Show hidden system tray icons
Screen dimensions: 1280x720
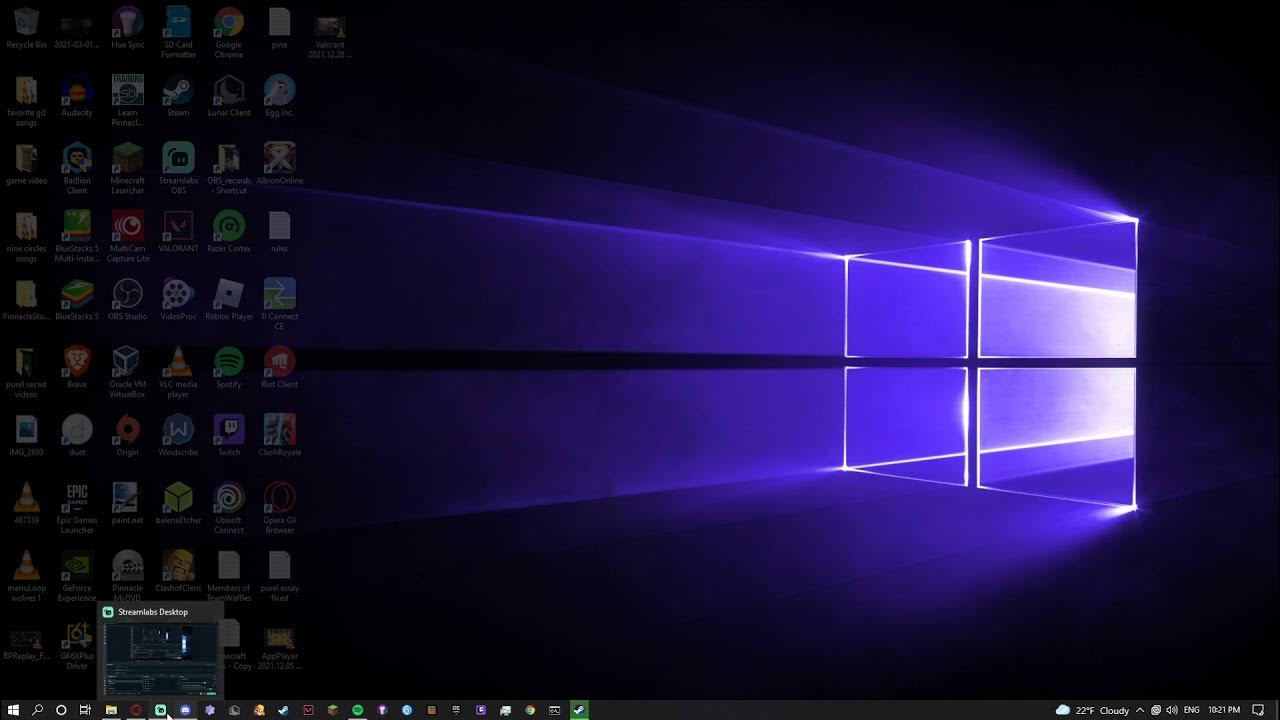point(1140,710)
